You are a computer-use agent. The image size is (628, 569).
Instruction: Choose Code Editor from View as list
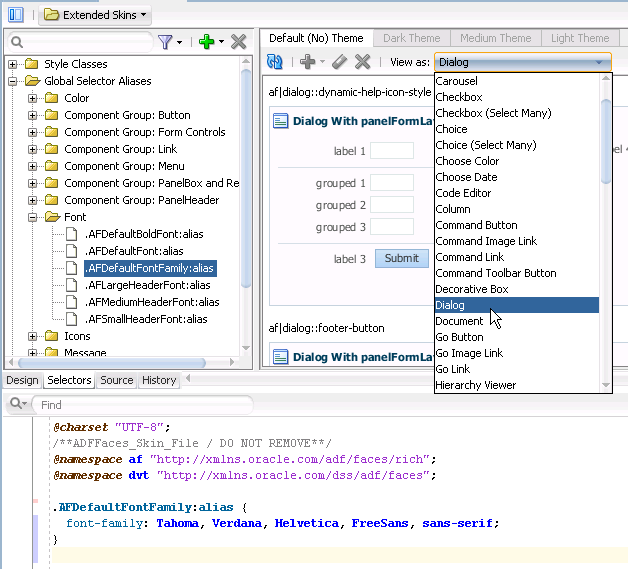point(517,193)
